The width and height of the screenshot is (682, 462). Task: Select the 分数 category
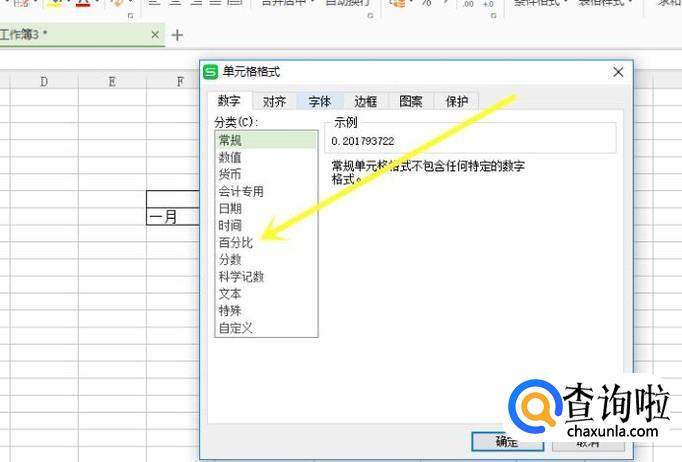(230, 260)
